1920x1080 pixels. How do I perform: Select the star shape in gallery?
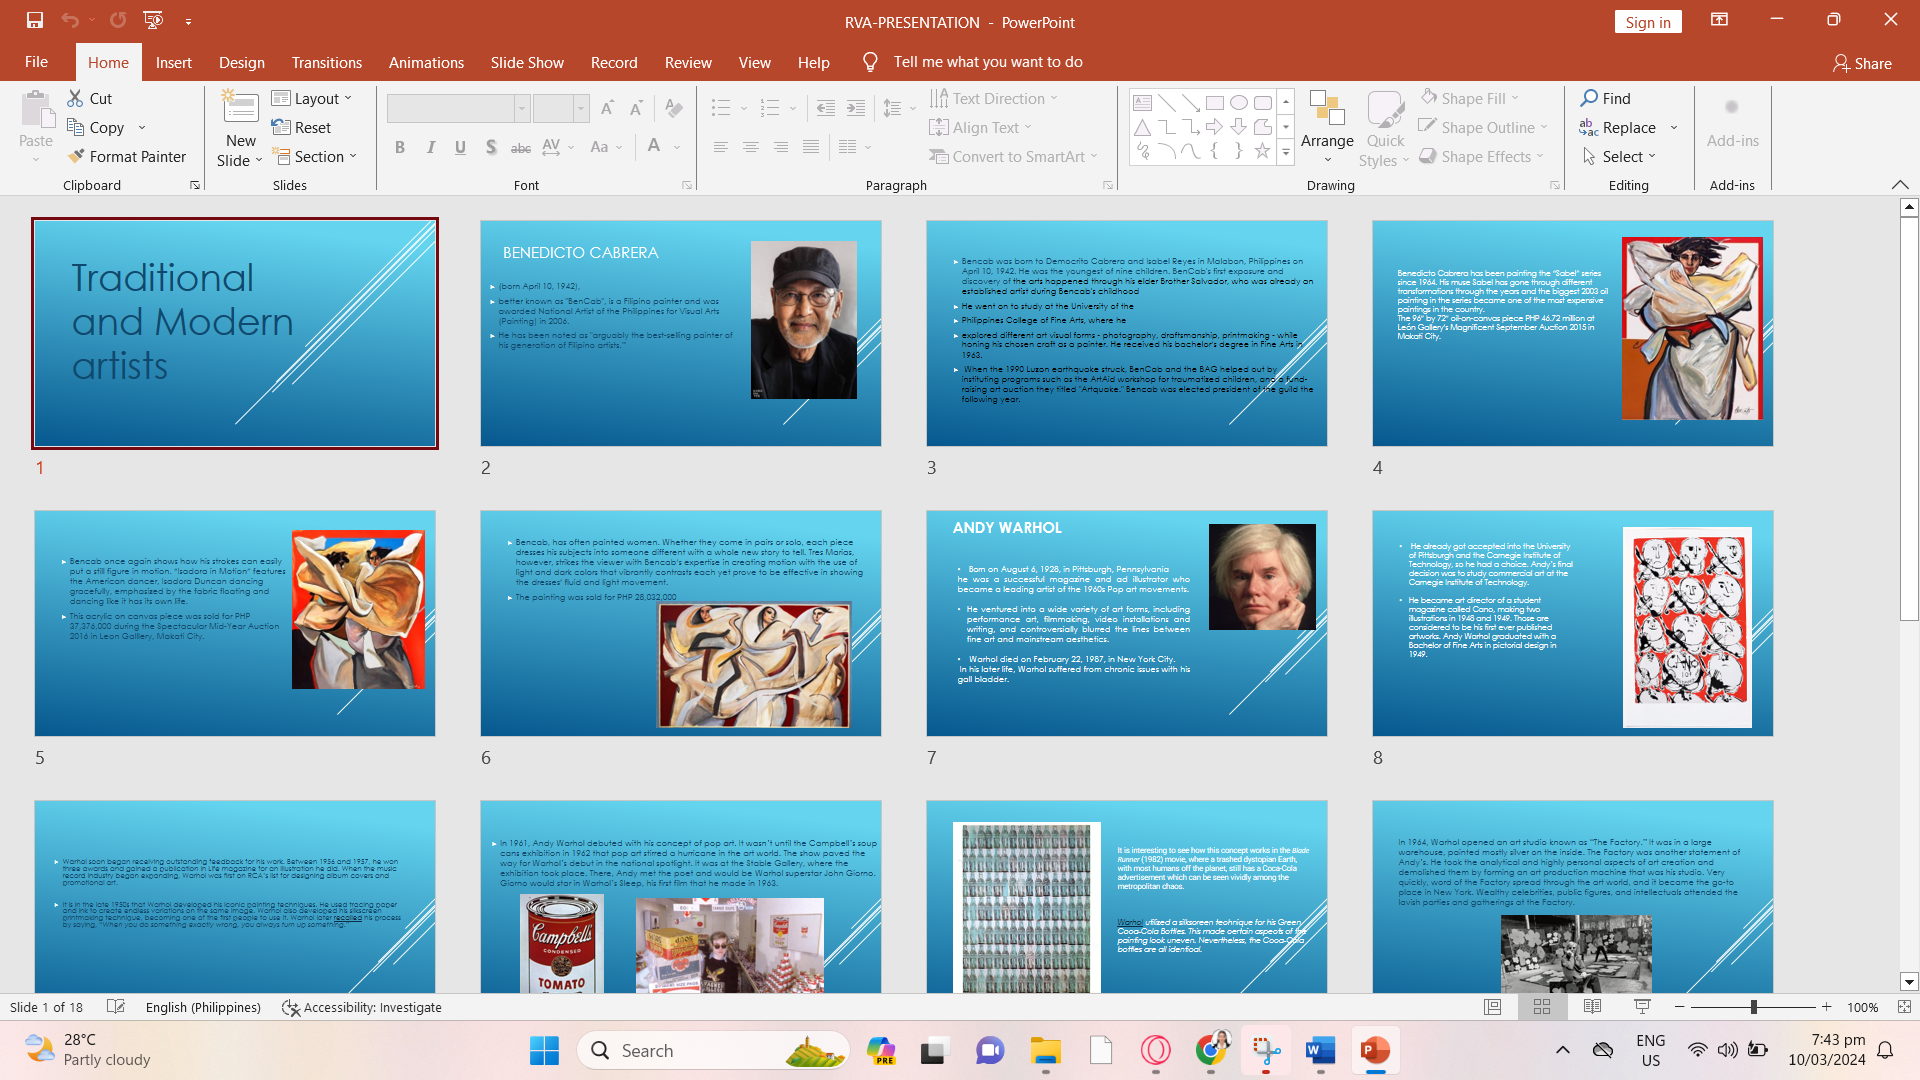1262,150
